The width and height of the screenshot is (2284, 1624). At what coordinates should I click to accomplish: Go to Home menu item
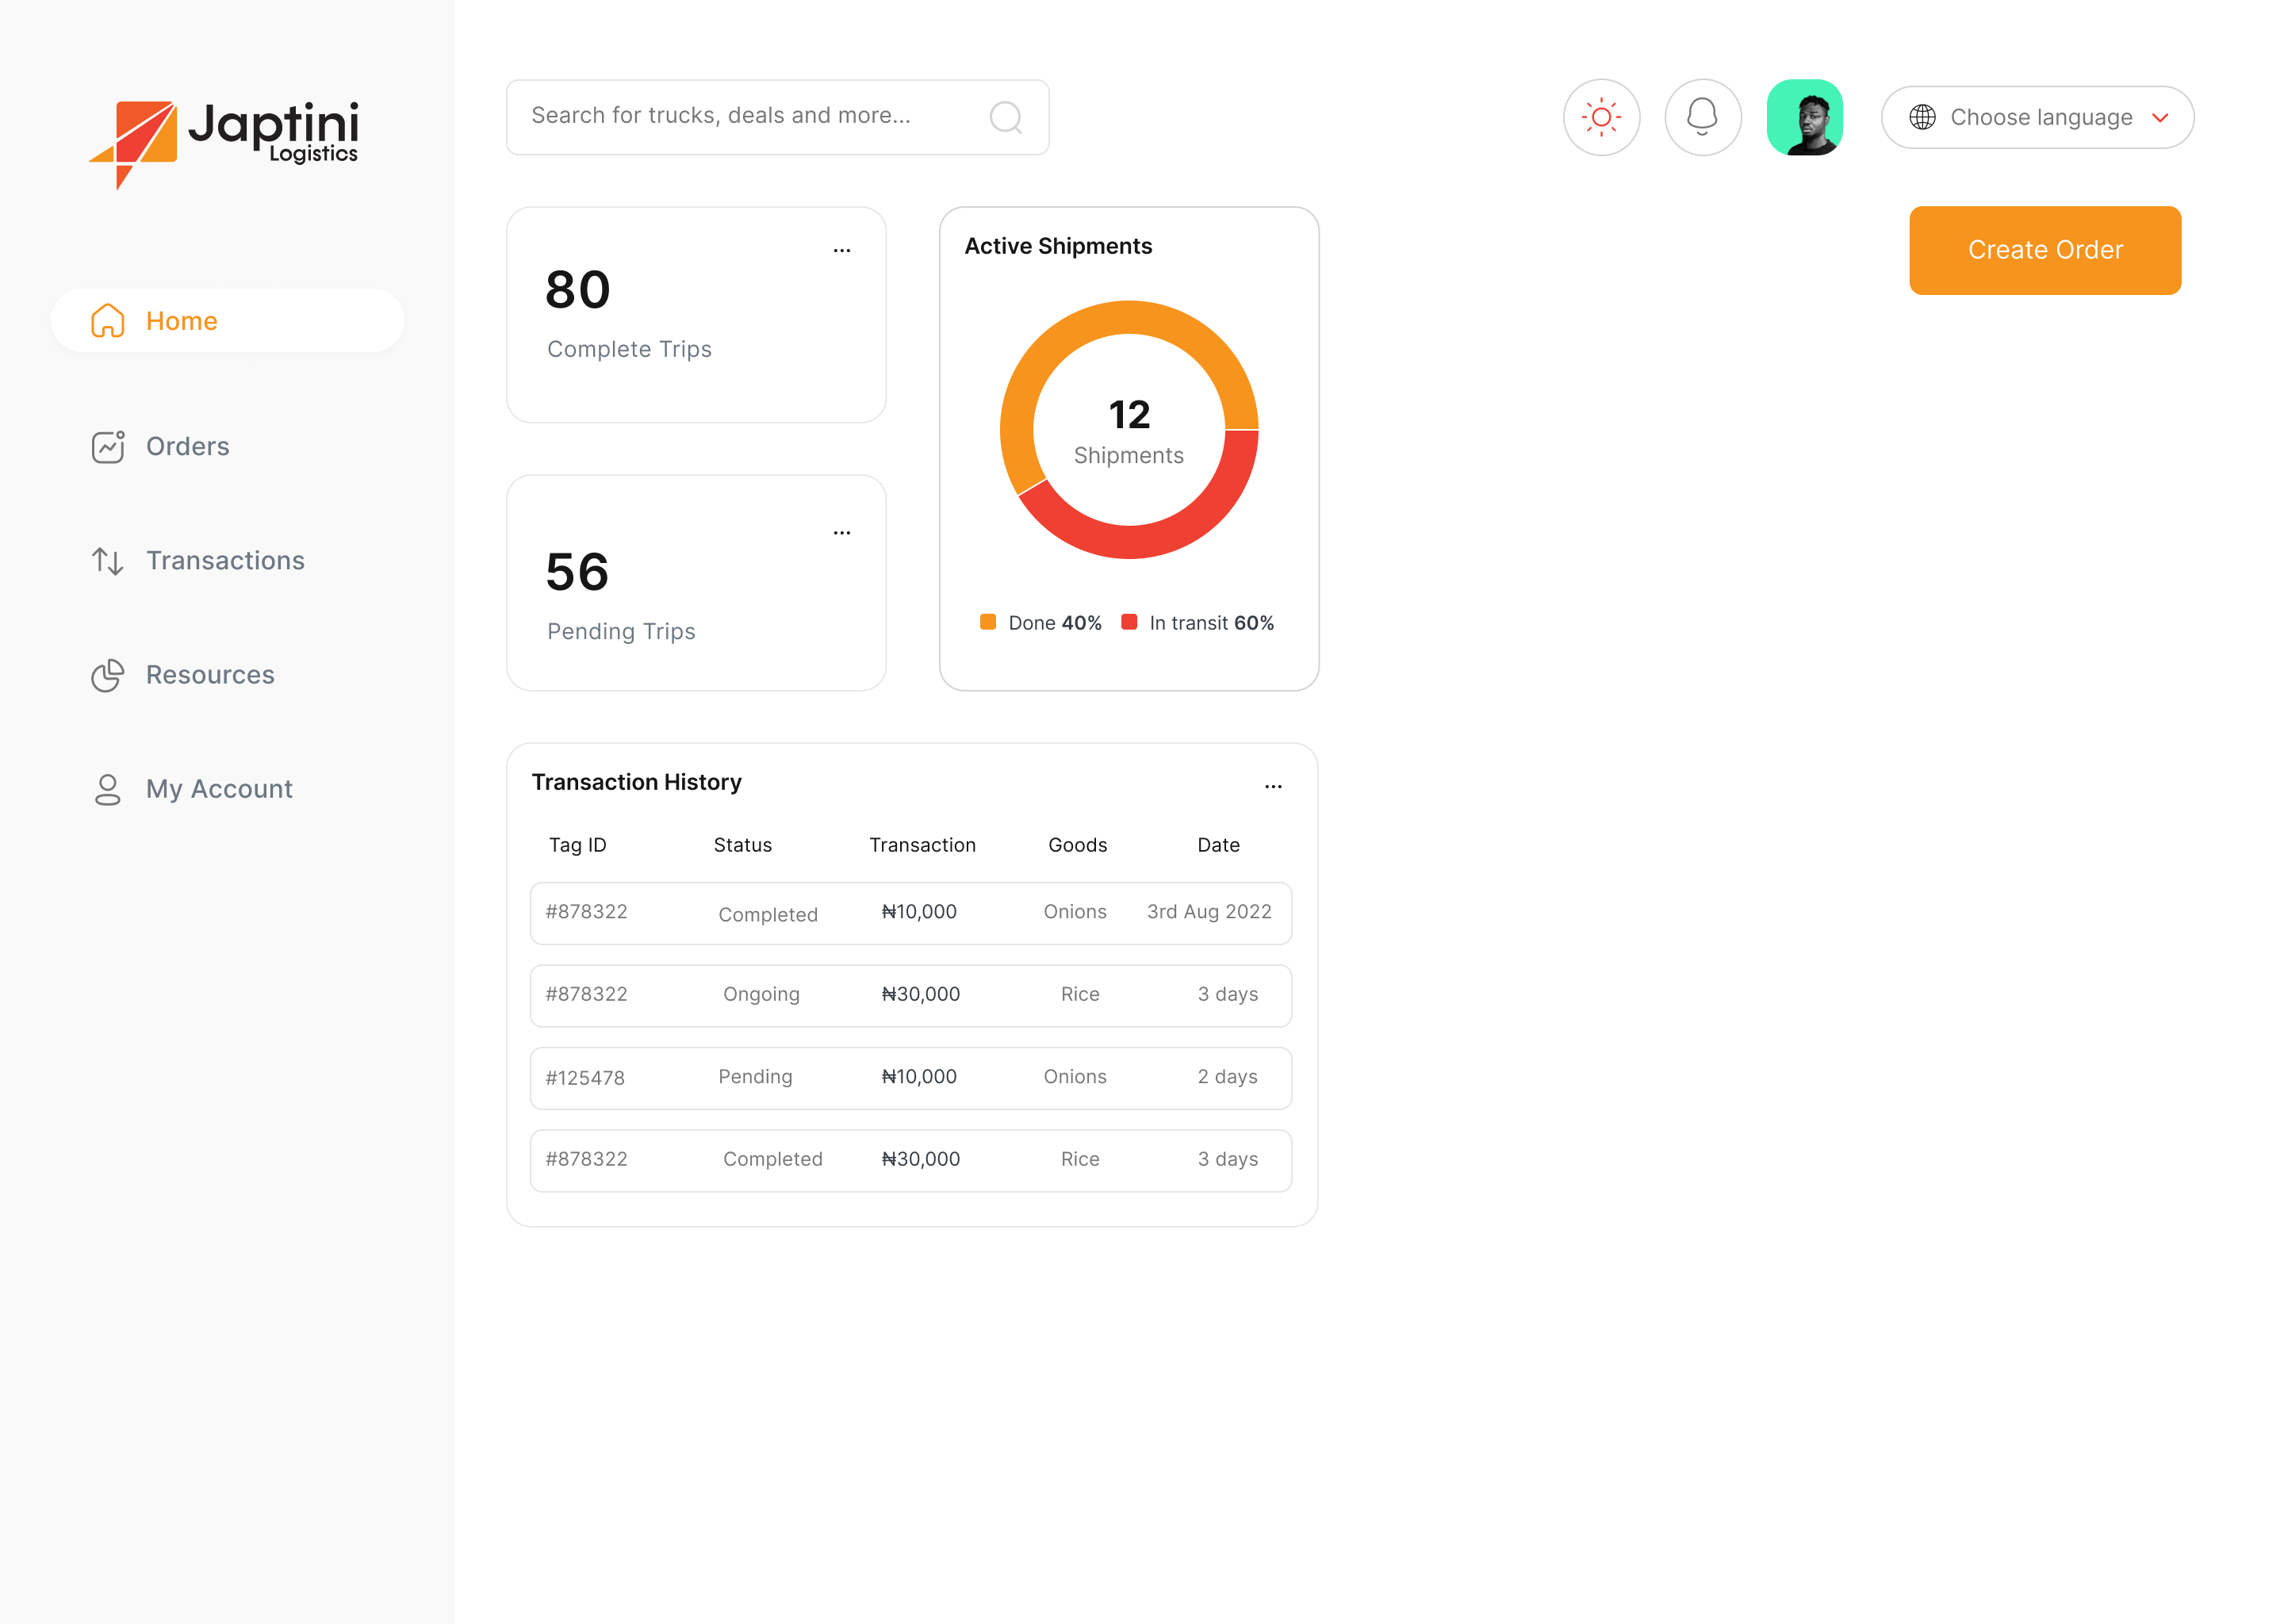coord(227,321)
